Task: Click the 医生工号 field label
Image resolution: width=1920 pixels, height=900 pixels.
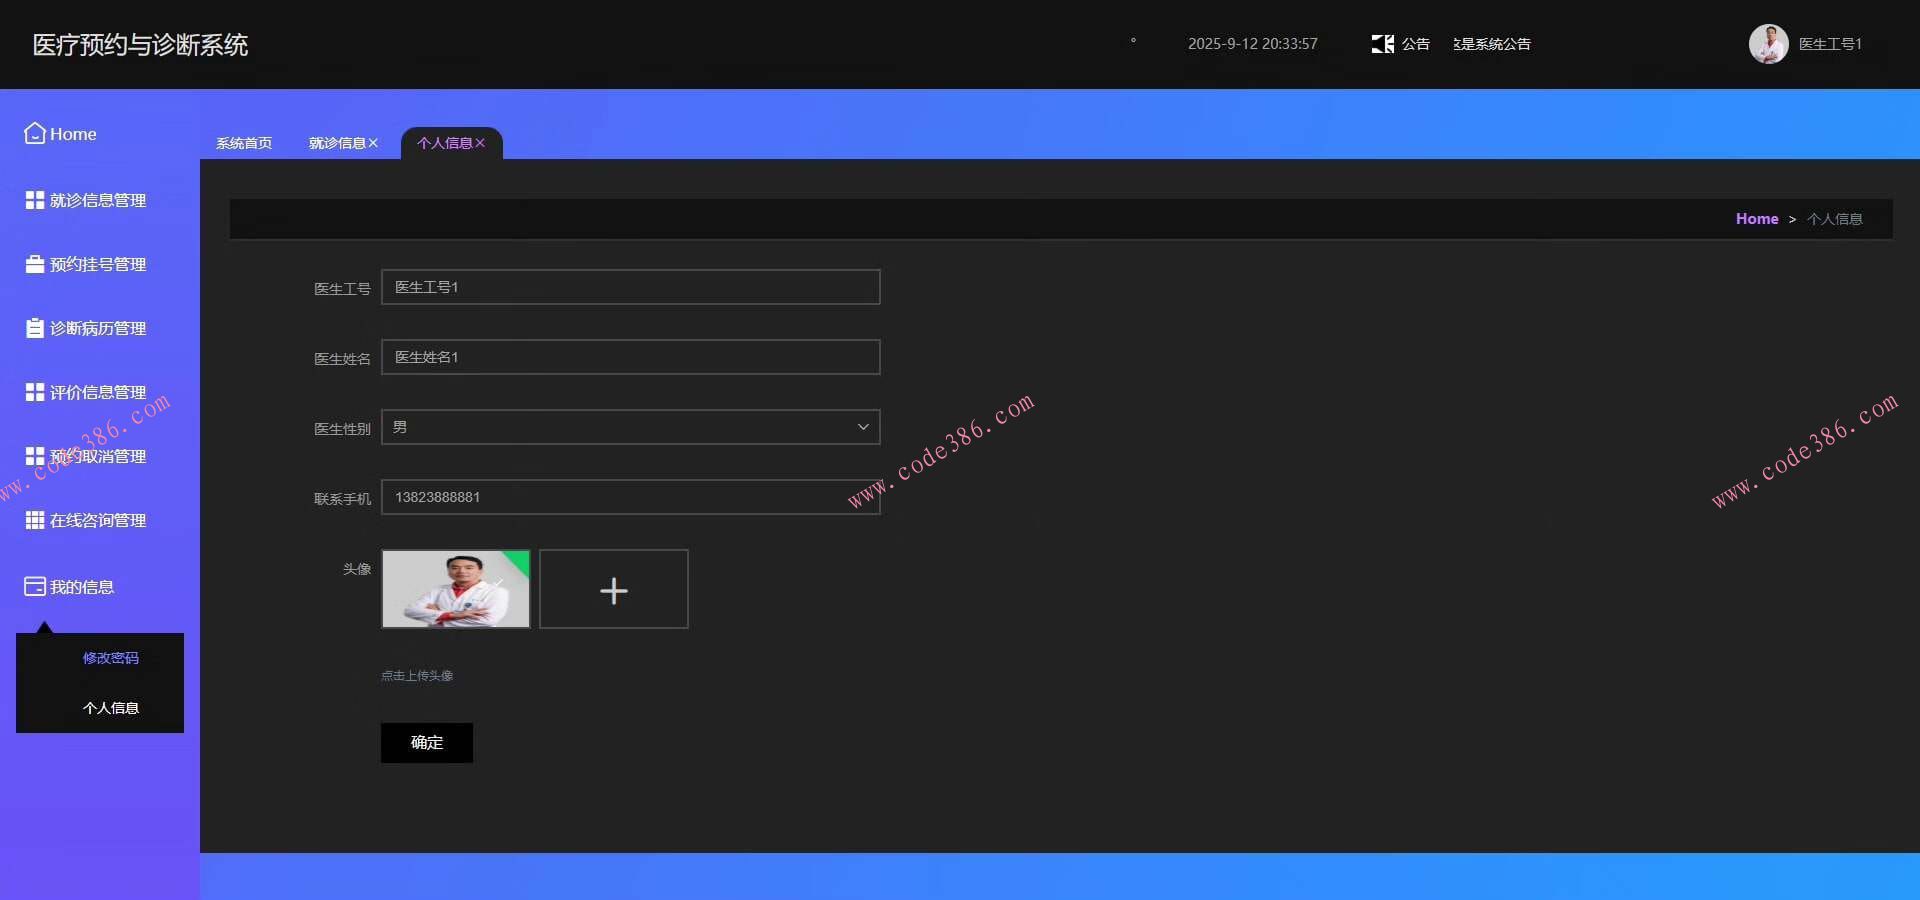Action: pyautogui.click(x=342, y=289)
